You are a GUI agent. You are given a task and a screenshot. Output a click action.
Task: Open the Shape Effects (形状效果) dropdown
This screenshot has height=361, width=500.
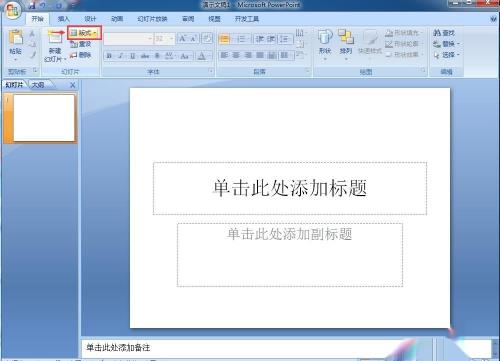click(404, 54)
